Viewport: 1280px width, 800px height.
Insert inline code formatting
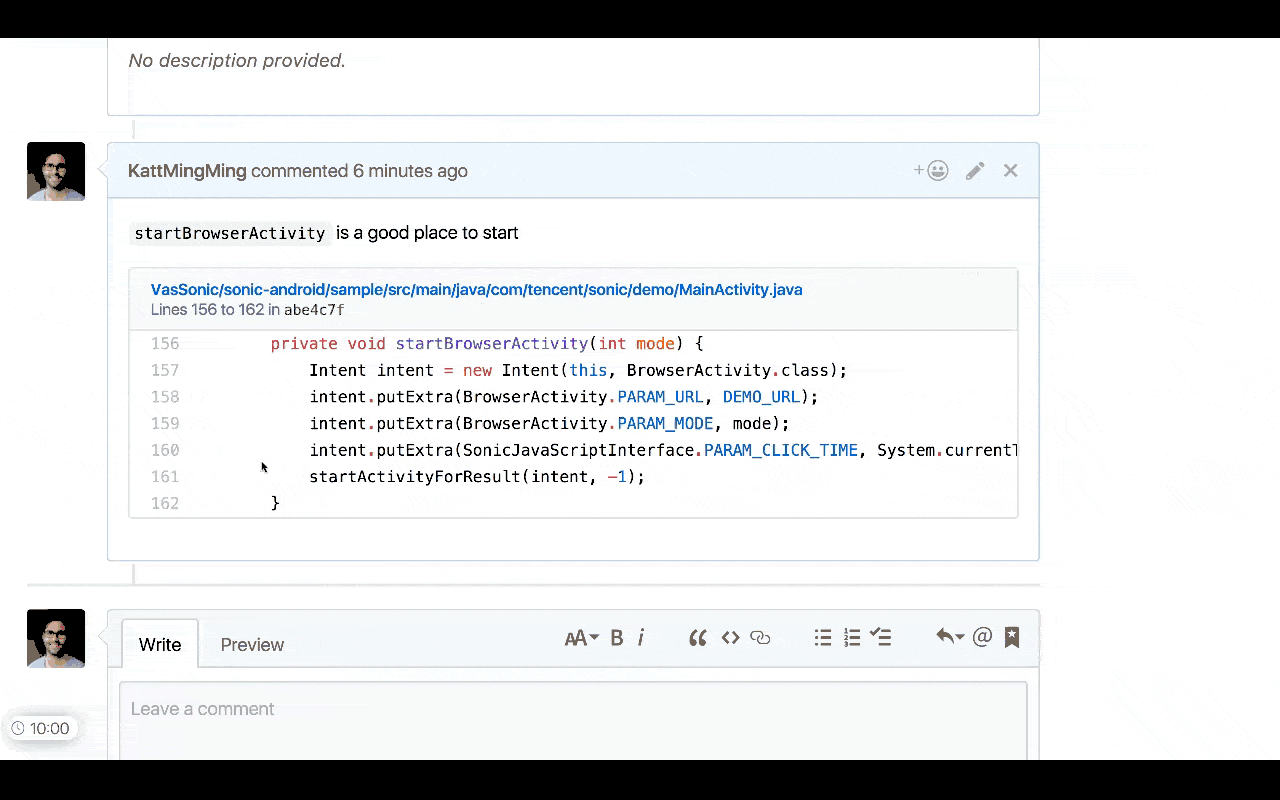(x=730, y=637)
